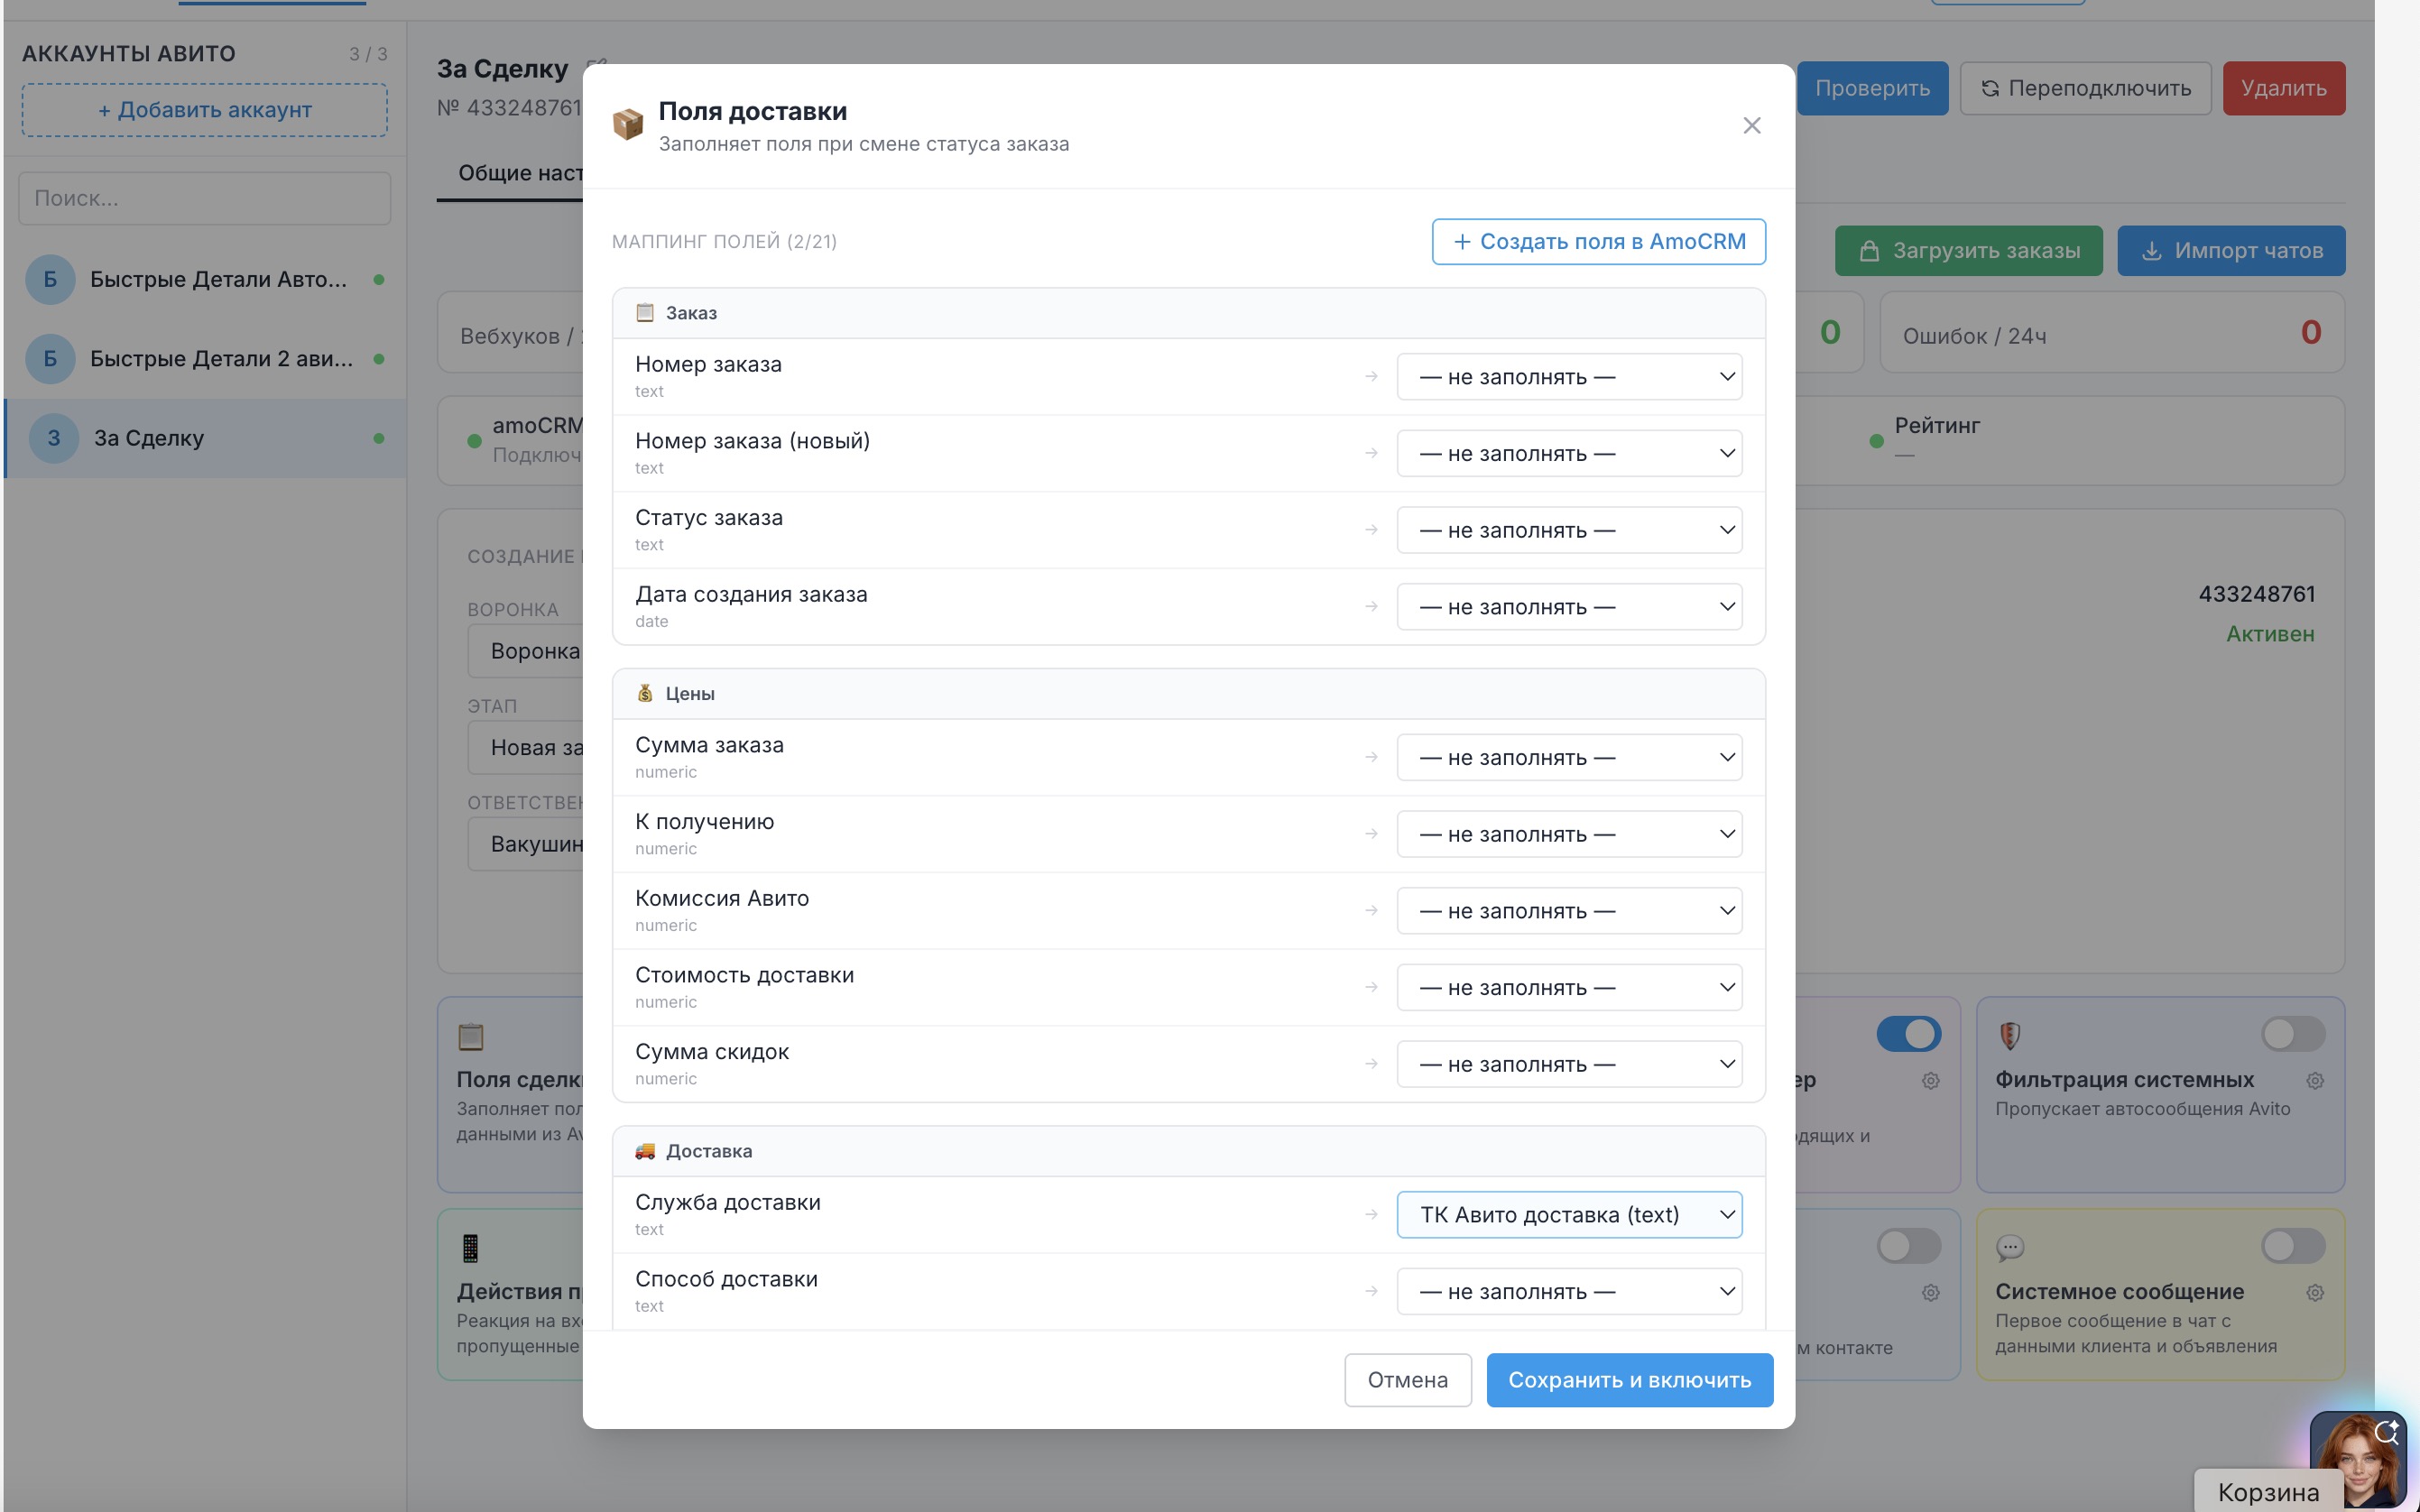Click Импорт чатов button

(x=2230, y=251)
